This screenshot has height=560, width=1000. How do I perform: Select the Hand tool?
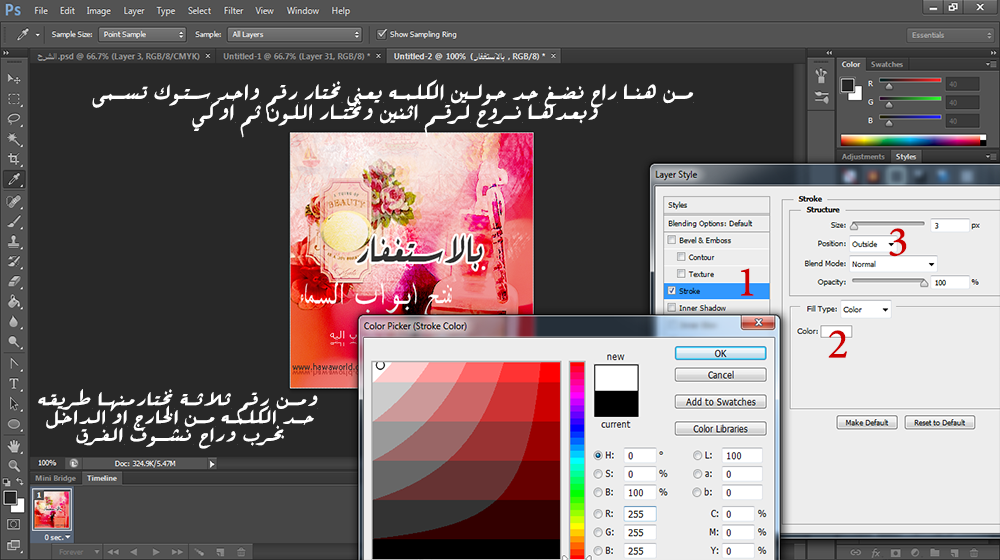pyautogui.click(x=14, y=445)
